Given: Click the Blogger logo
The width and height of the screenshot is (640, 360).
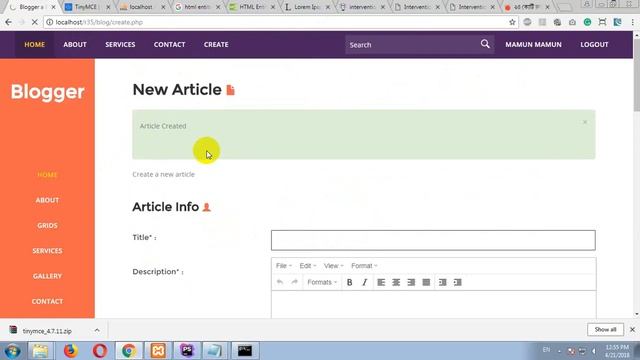Looking at the screenshot, I should (x=47, y=92).
